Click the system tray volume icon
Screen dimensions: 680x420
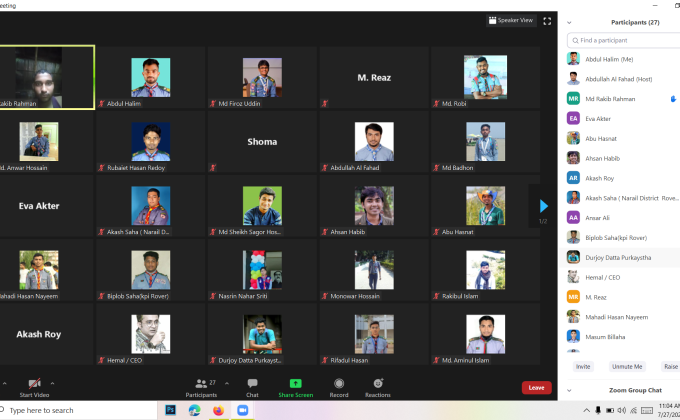[621, 410]
